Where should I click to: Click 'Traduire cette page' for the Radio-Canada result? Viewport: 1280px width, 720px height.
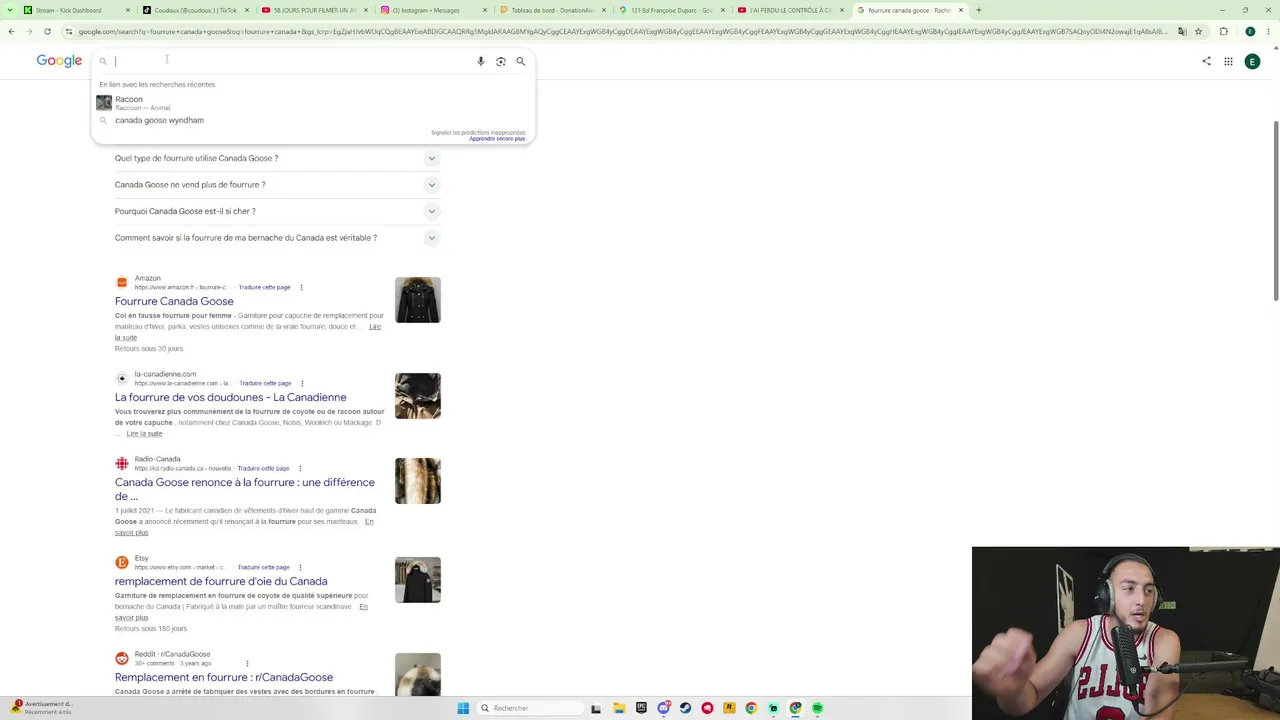pos(263,468)
